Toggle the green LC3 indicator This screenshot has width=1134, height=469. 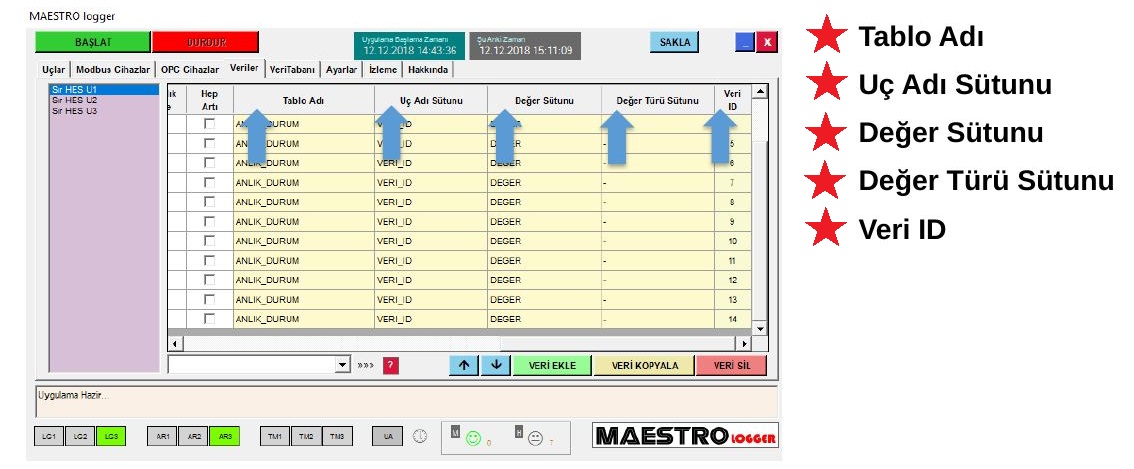[111, 436]
